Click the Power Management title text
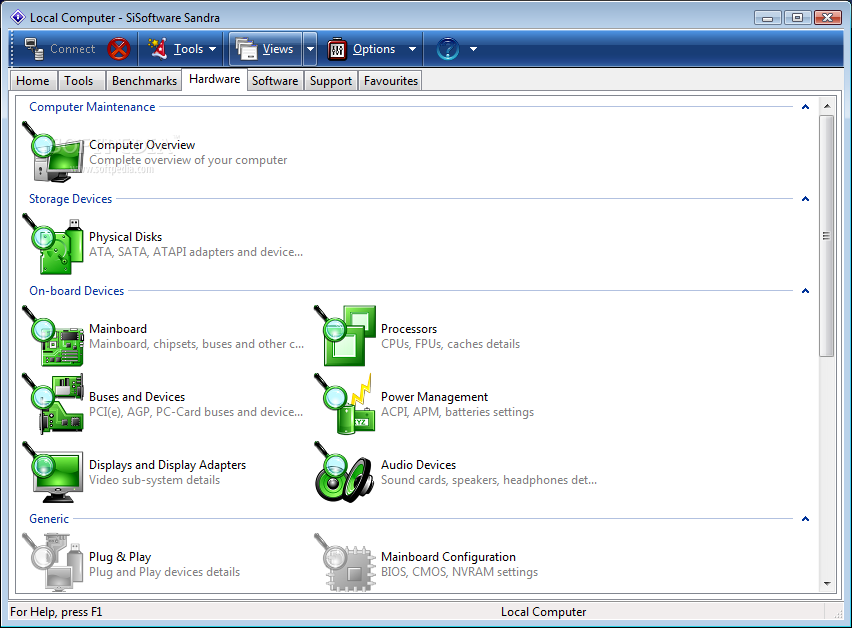 click(434, 397)
